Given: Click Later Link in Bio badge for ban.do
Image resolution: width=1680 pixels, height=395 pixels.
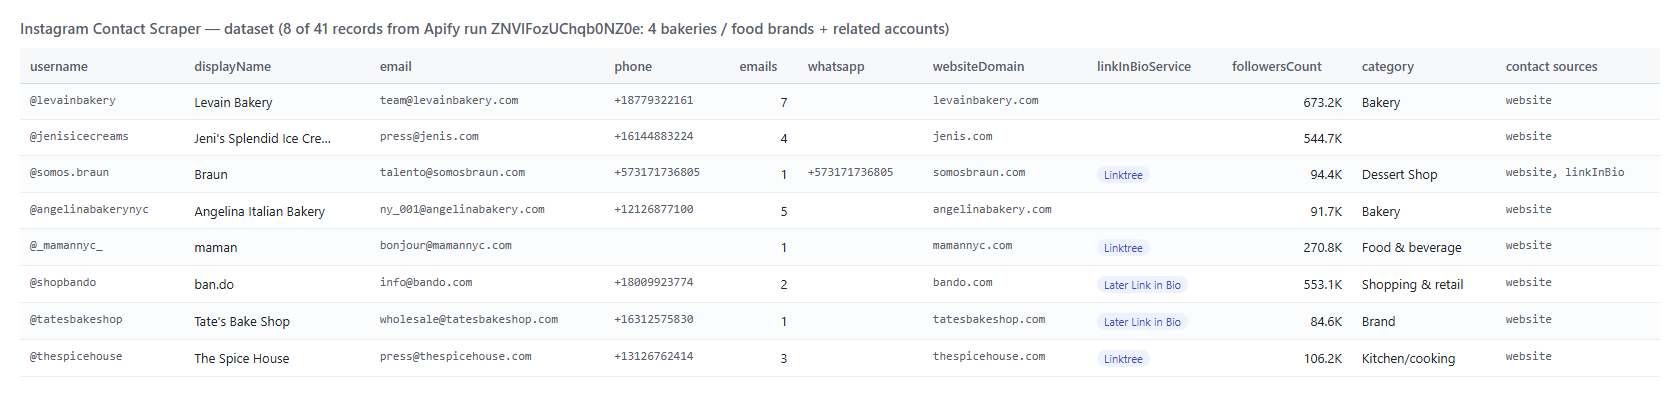Looking at the screenshot, I should (1142, 285).
